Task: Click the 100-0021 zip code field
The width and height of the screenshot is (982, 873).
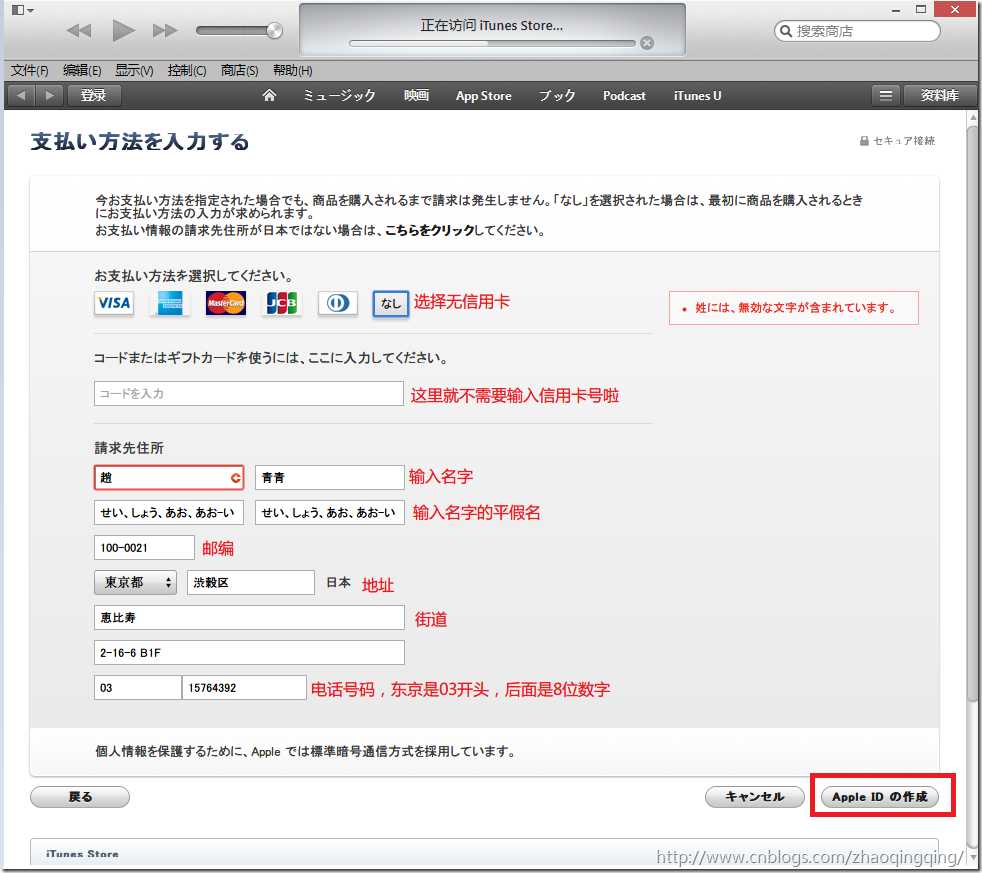Action: tap(143, 546)
